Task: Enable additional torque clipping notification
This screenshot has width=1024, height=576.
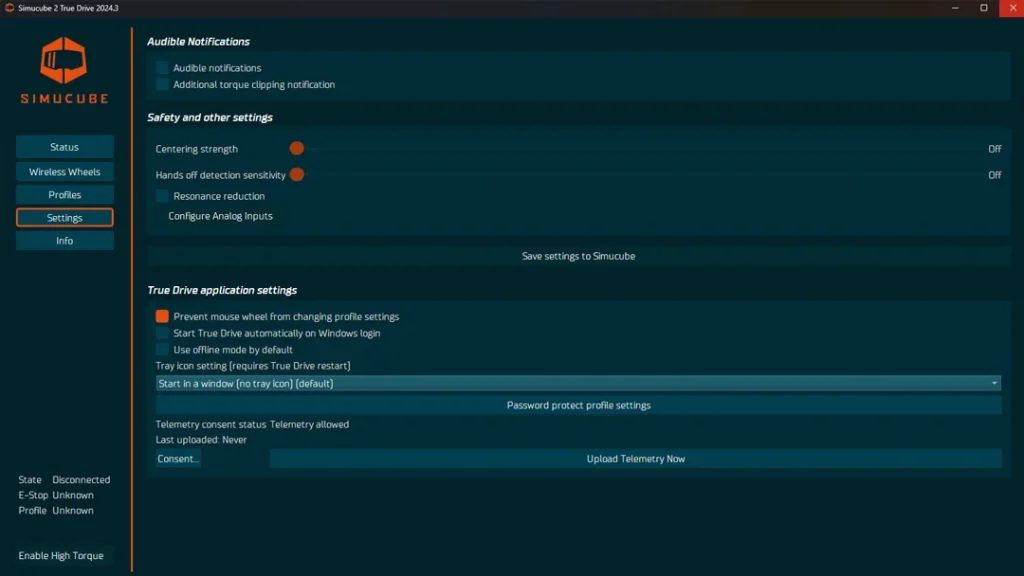Action: 162,84
